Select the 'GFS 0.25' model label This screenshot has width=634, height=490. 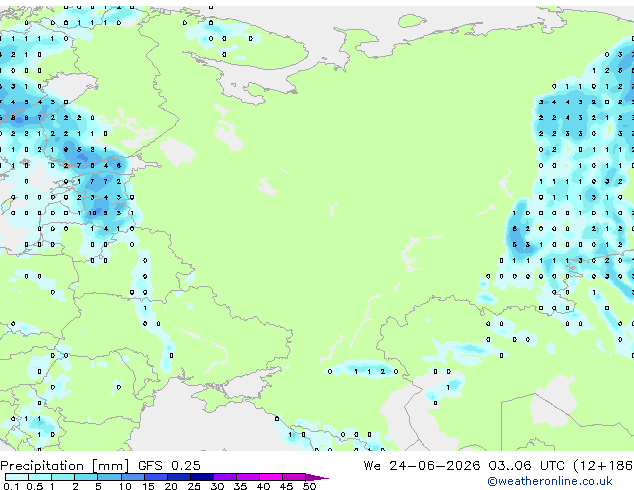[x=169, y=466]
